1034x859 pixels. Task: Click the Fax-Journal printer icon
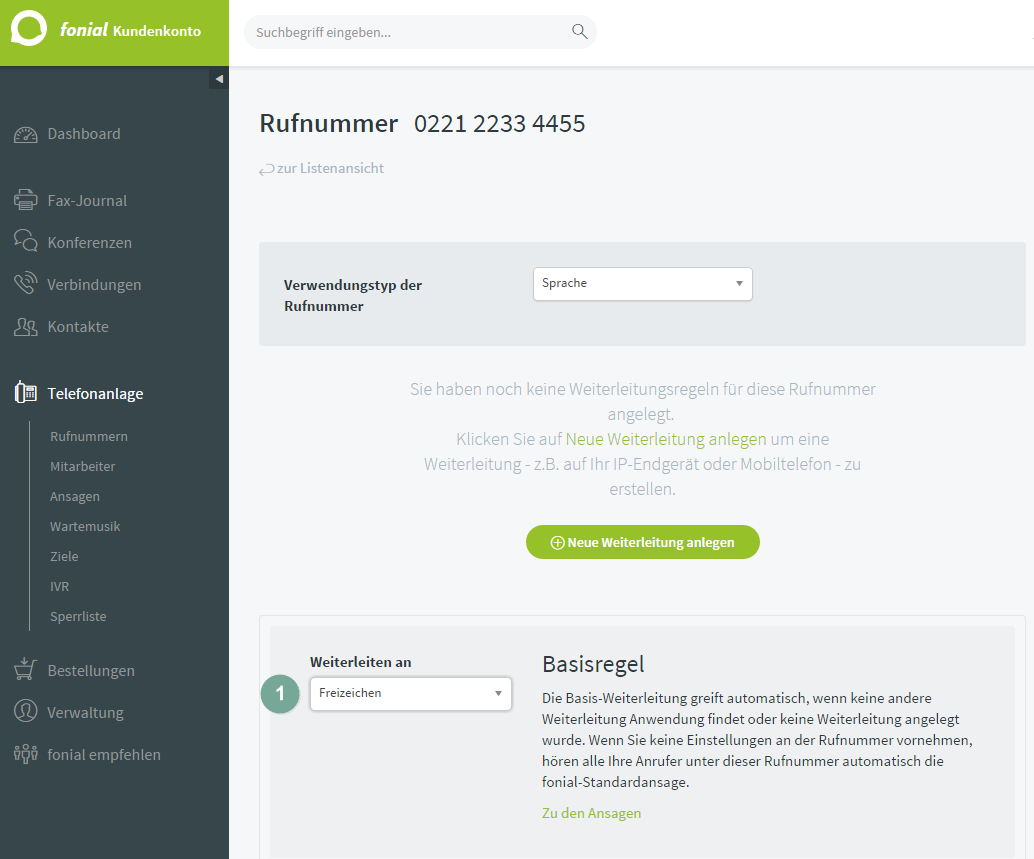point(26,200)
